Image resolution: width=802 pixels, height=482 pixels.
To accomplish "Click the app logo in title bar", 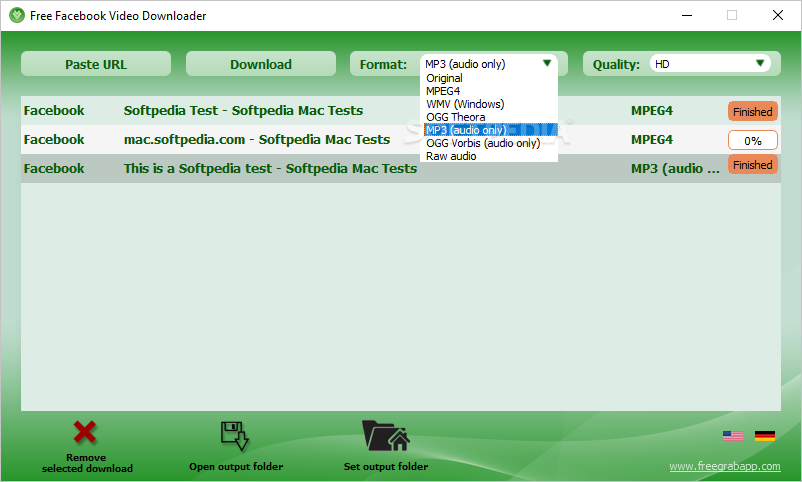I will coord(17,15).
